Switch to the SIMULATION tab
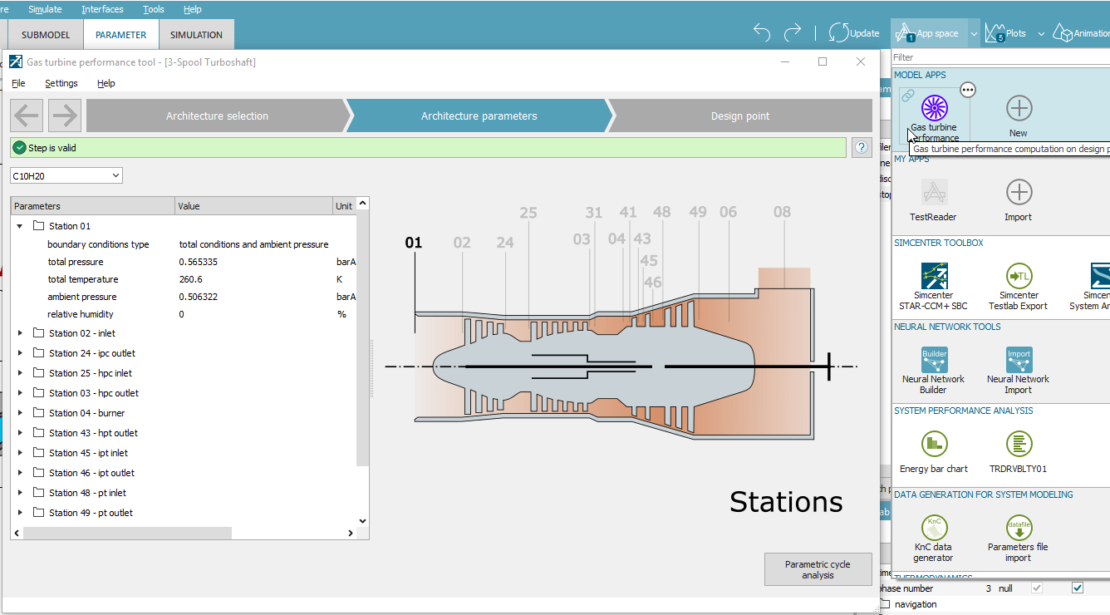 tap(195, 33)
